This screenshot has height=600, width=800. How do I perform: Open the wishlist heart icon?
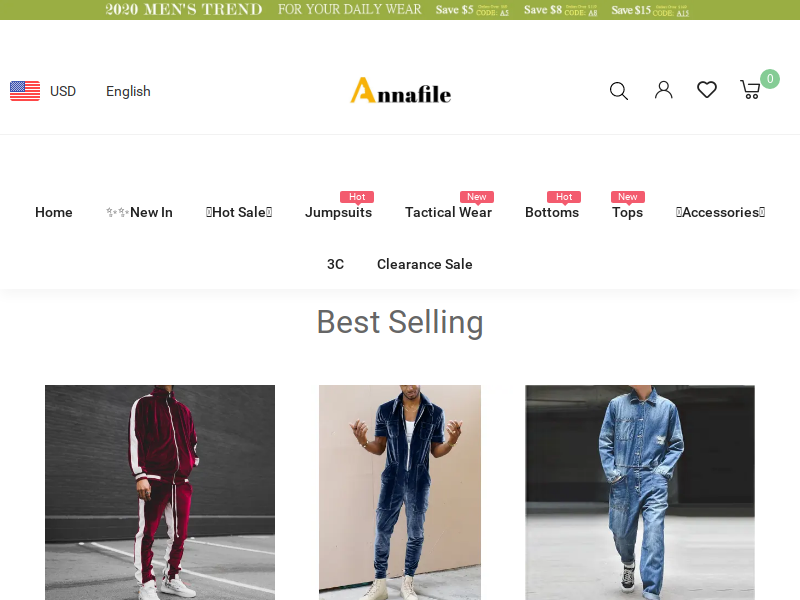[x=707, y=90]
